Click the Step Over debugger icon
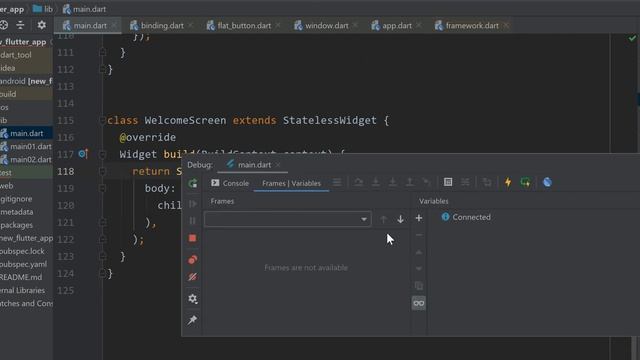The height and width of the screenshot is (360, 640). 358,182
